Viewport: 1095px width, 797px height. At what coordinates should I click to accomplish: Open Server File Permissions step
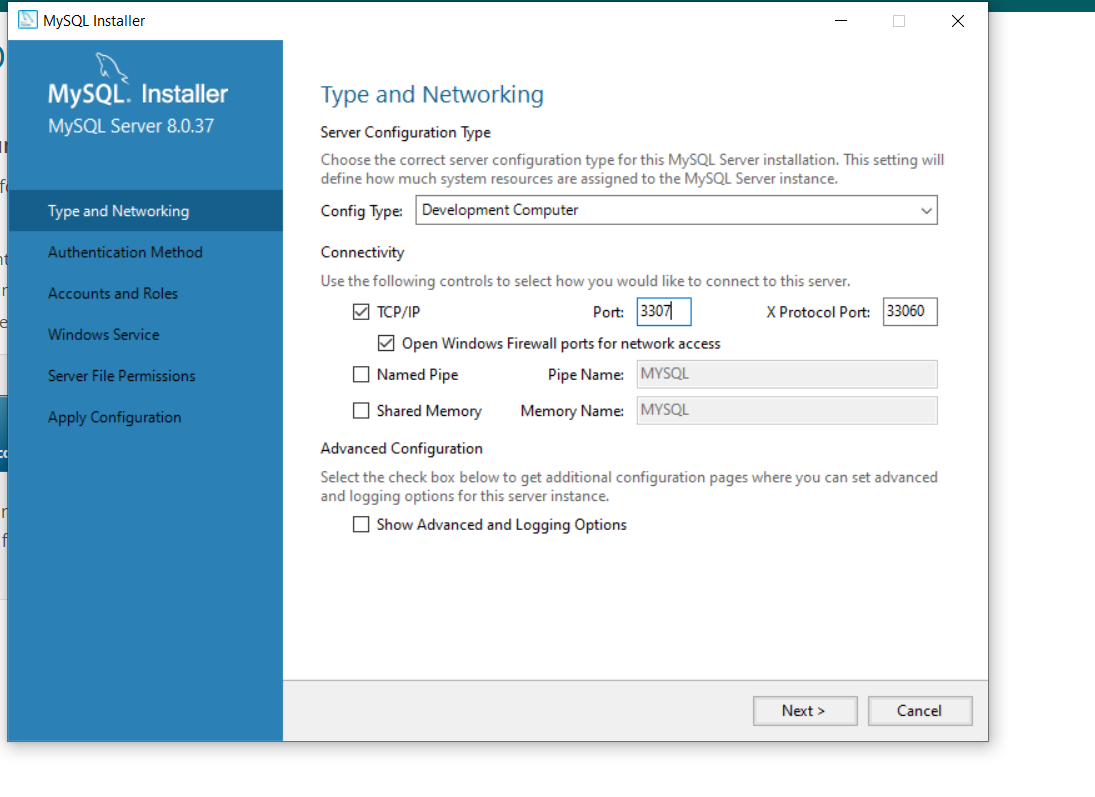point(122,376)
